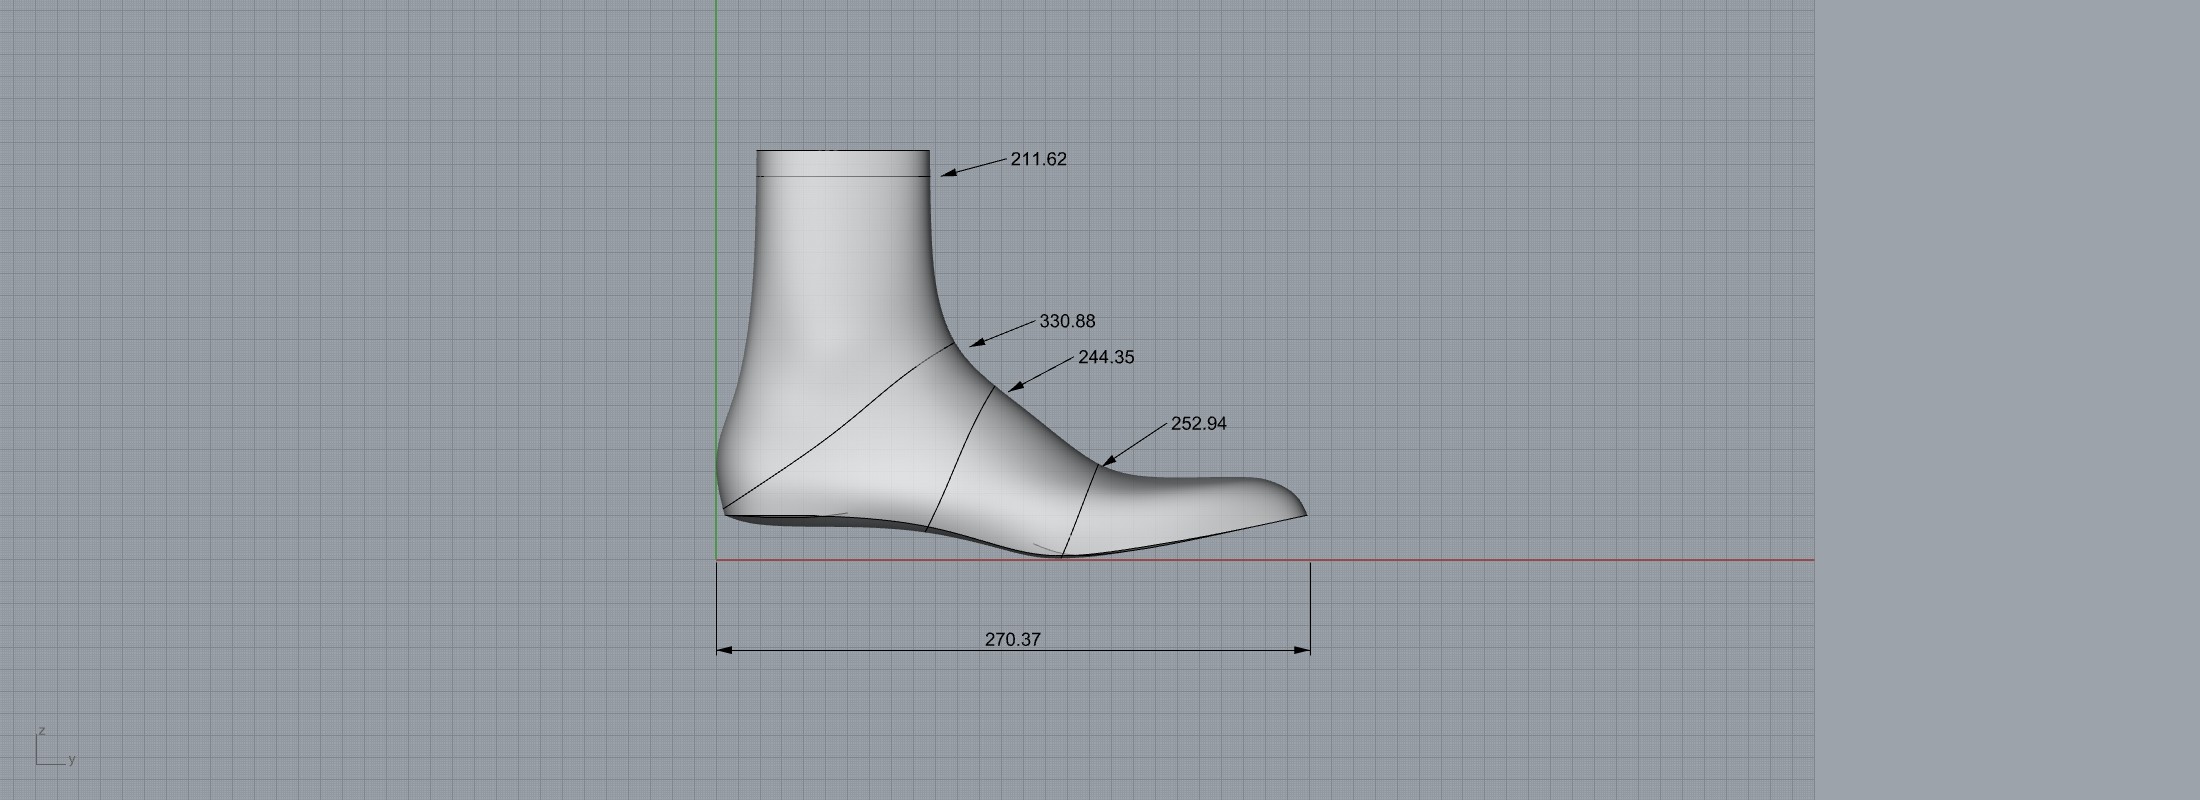Select the 330.88 dimension text
This screenshot has height=800, width=2200.
(1067, 321)
